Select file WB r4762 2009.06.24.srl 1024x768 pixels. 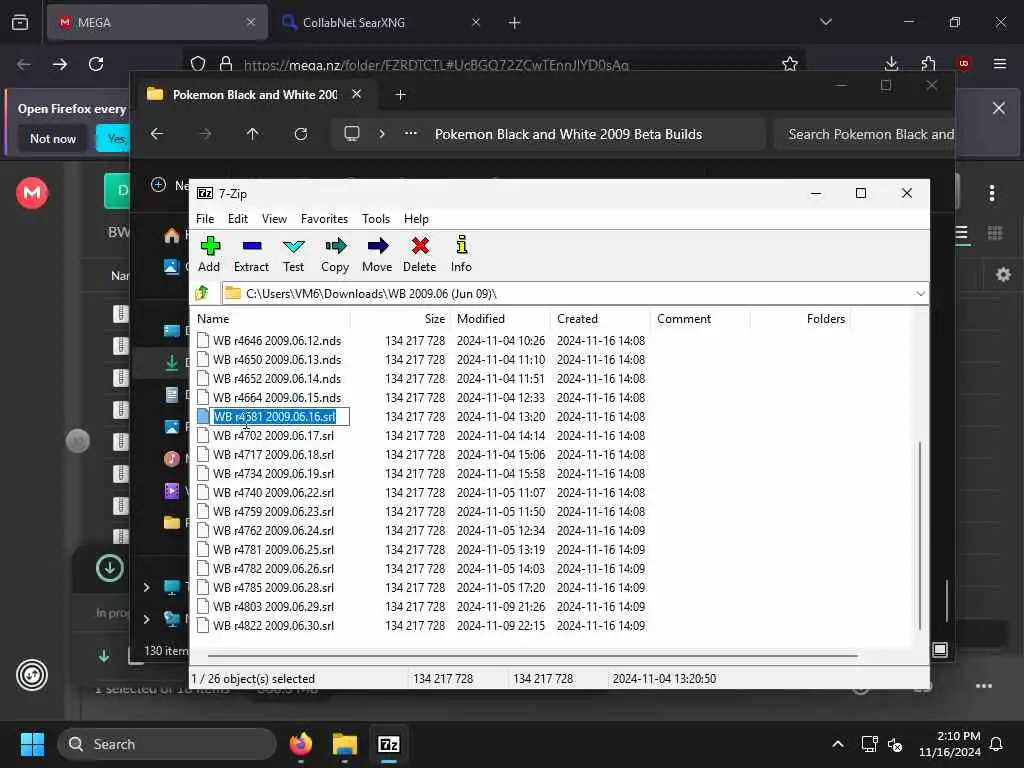coord(273,530)
